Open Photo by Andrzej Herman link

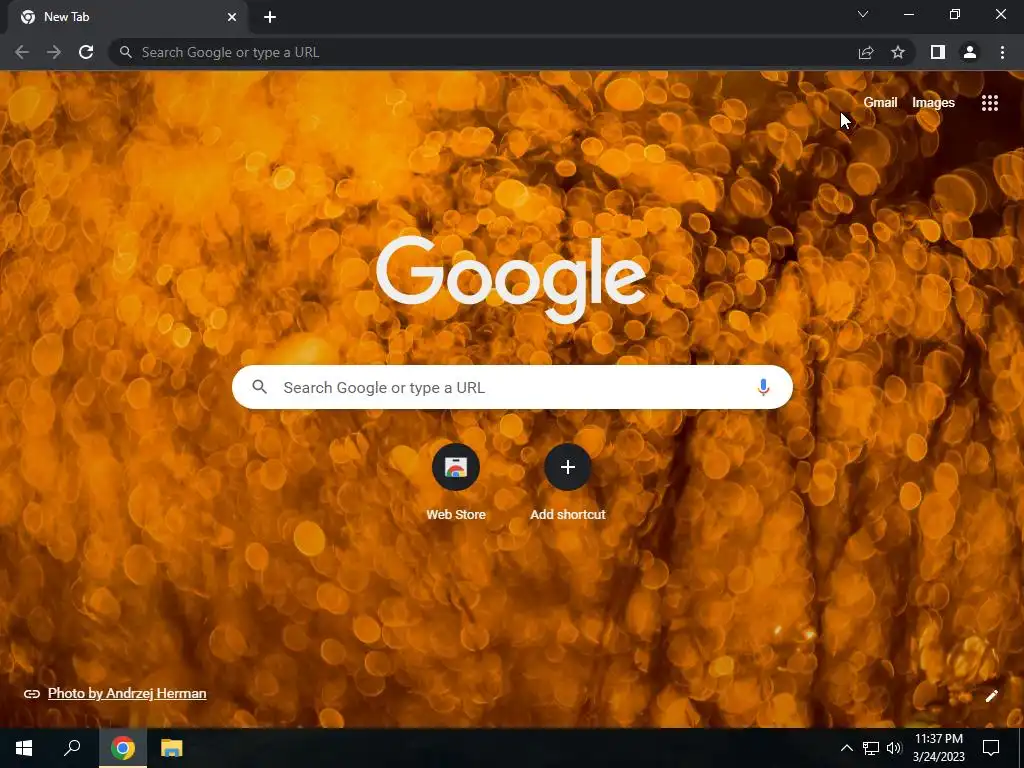point(127,694)
